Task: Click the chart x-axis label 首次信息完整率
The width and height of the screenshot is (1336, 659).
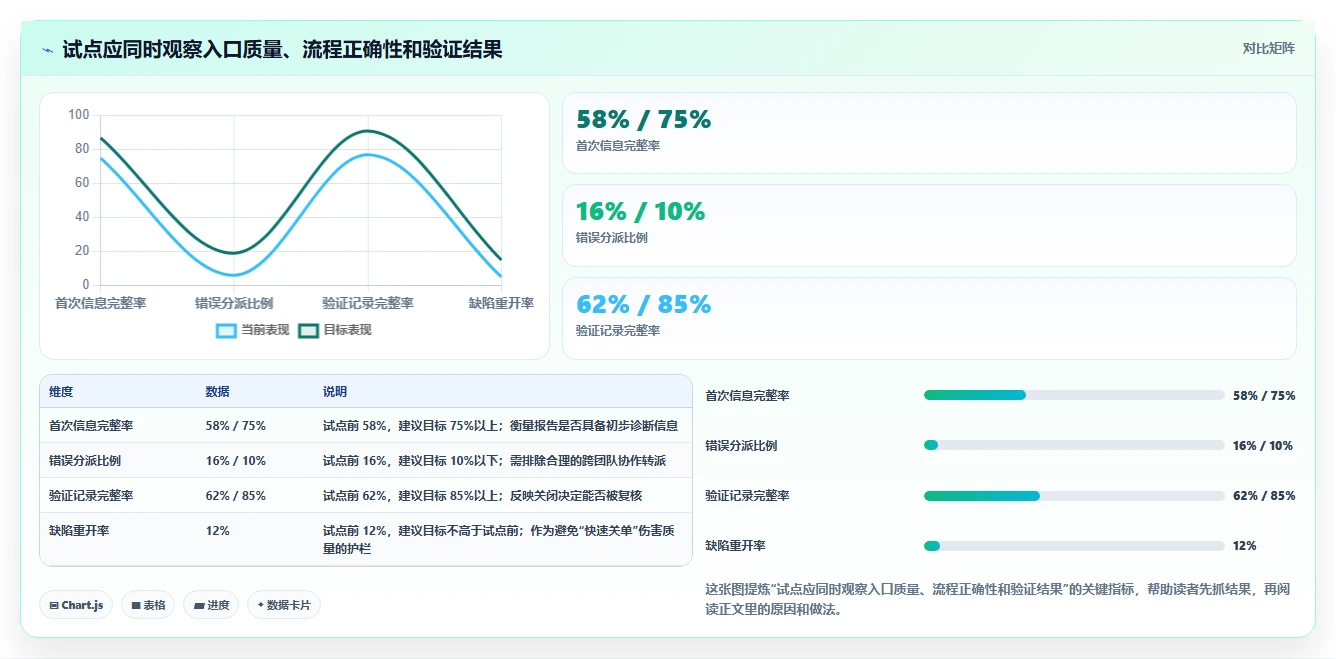Action: [x=100, y=303]
